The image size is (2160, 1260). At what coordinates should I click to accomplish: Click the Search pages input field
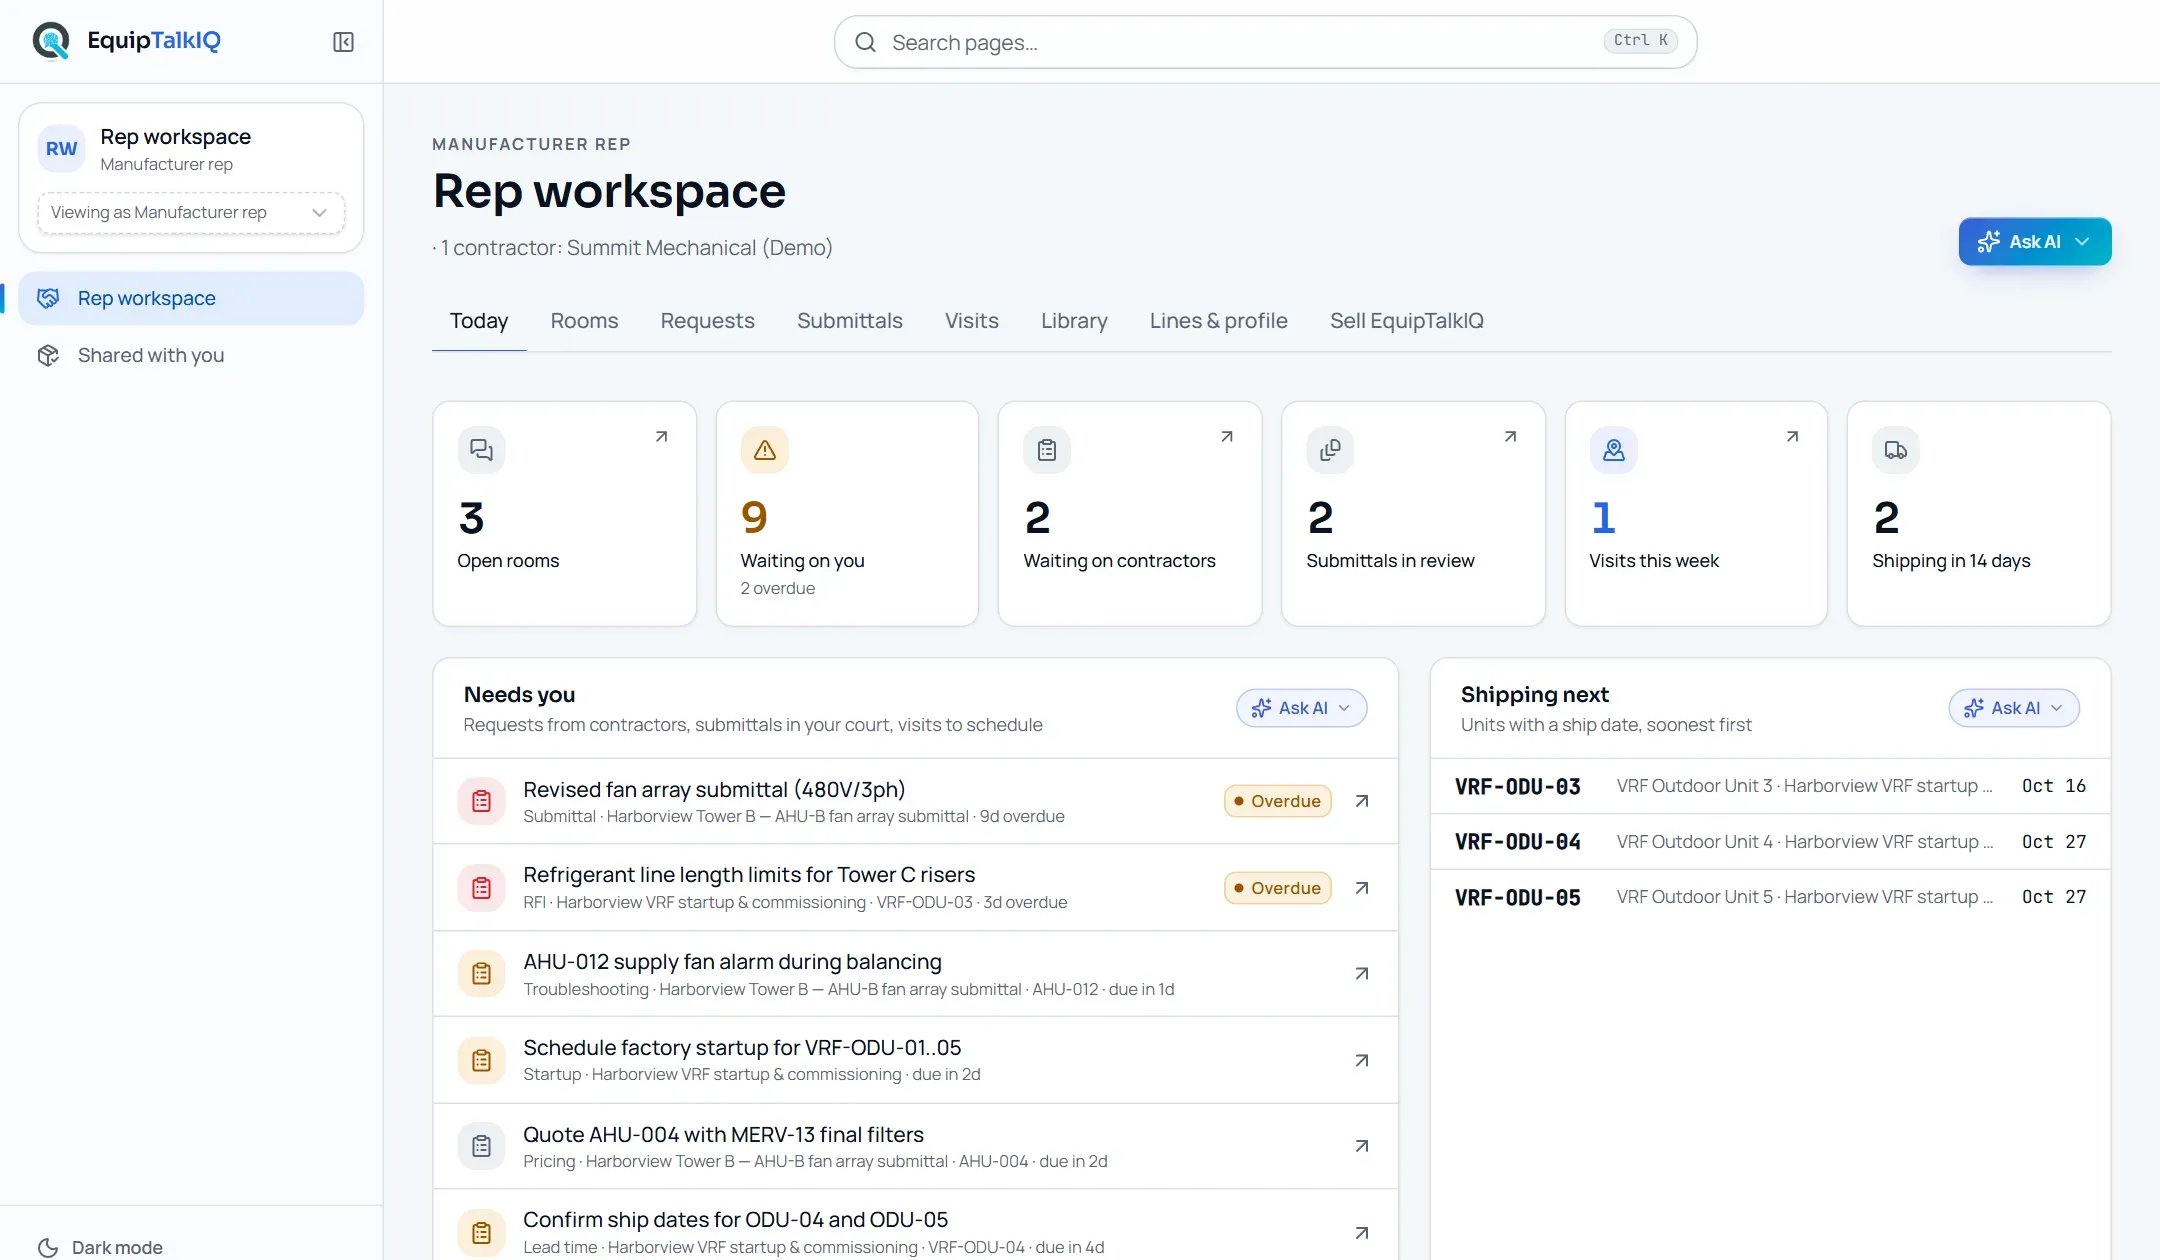click(x=1265, y=42)
